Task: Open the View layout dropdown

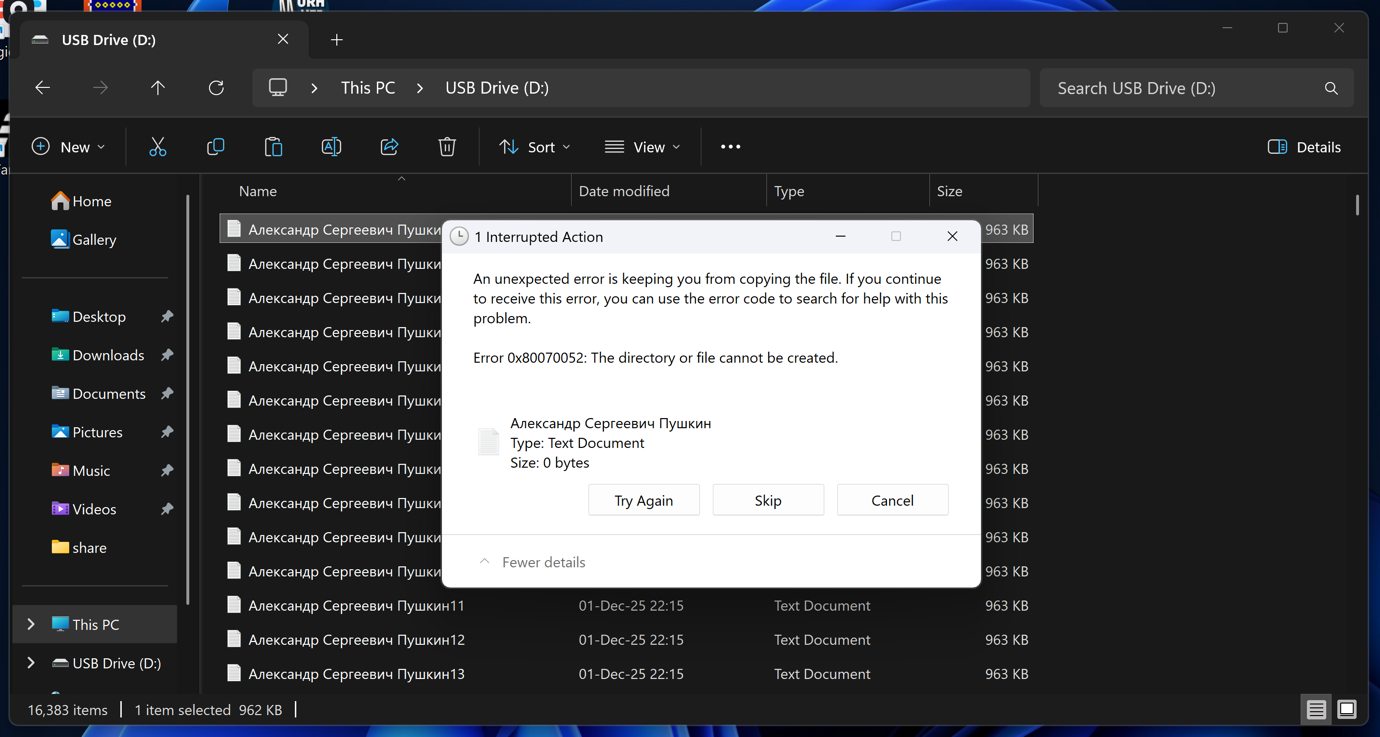Action: [643, 147]
